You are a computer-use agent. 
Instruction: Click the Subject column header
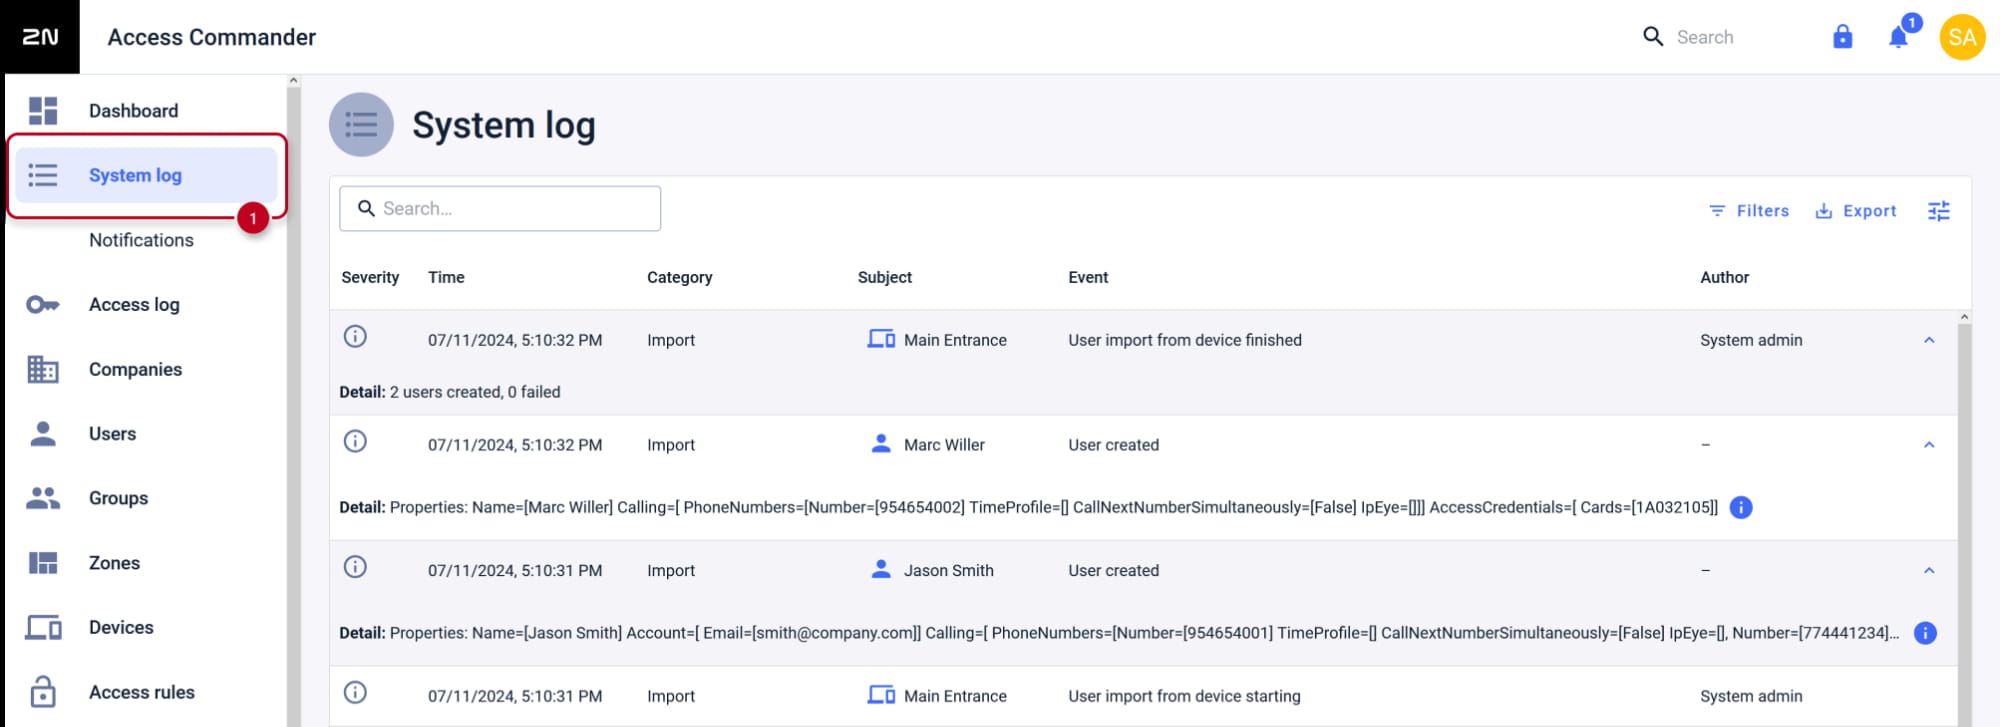(x=884, y=277)
